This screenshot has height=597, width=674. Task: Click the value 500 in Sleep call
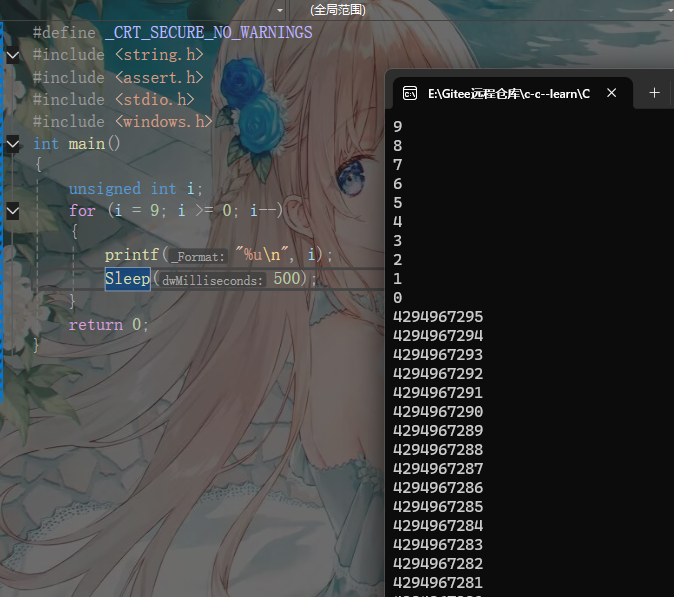287,279
